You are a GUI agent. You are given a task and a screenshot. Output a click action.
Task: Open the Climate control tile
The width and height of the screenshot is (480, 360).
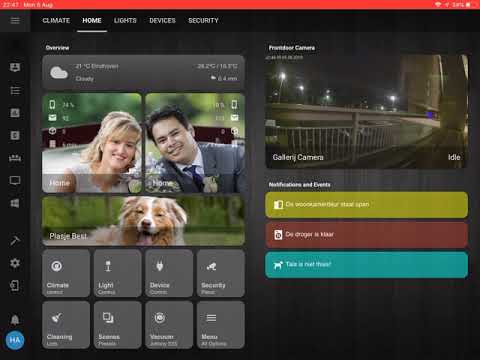pyautogui.click(x=66, y=273)
